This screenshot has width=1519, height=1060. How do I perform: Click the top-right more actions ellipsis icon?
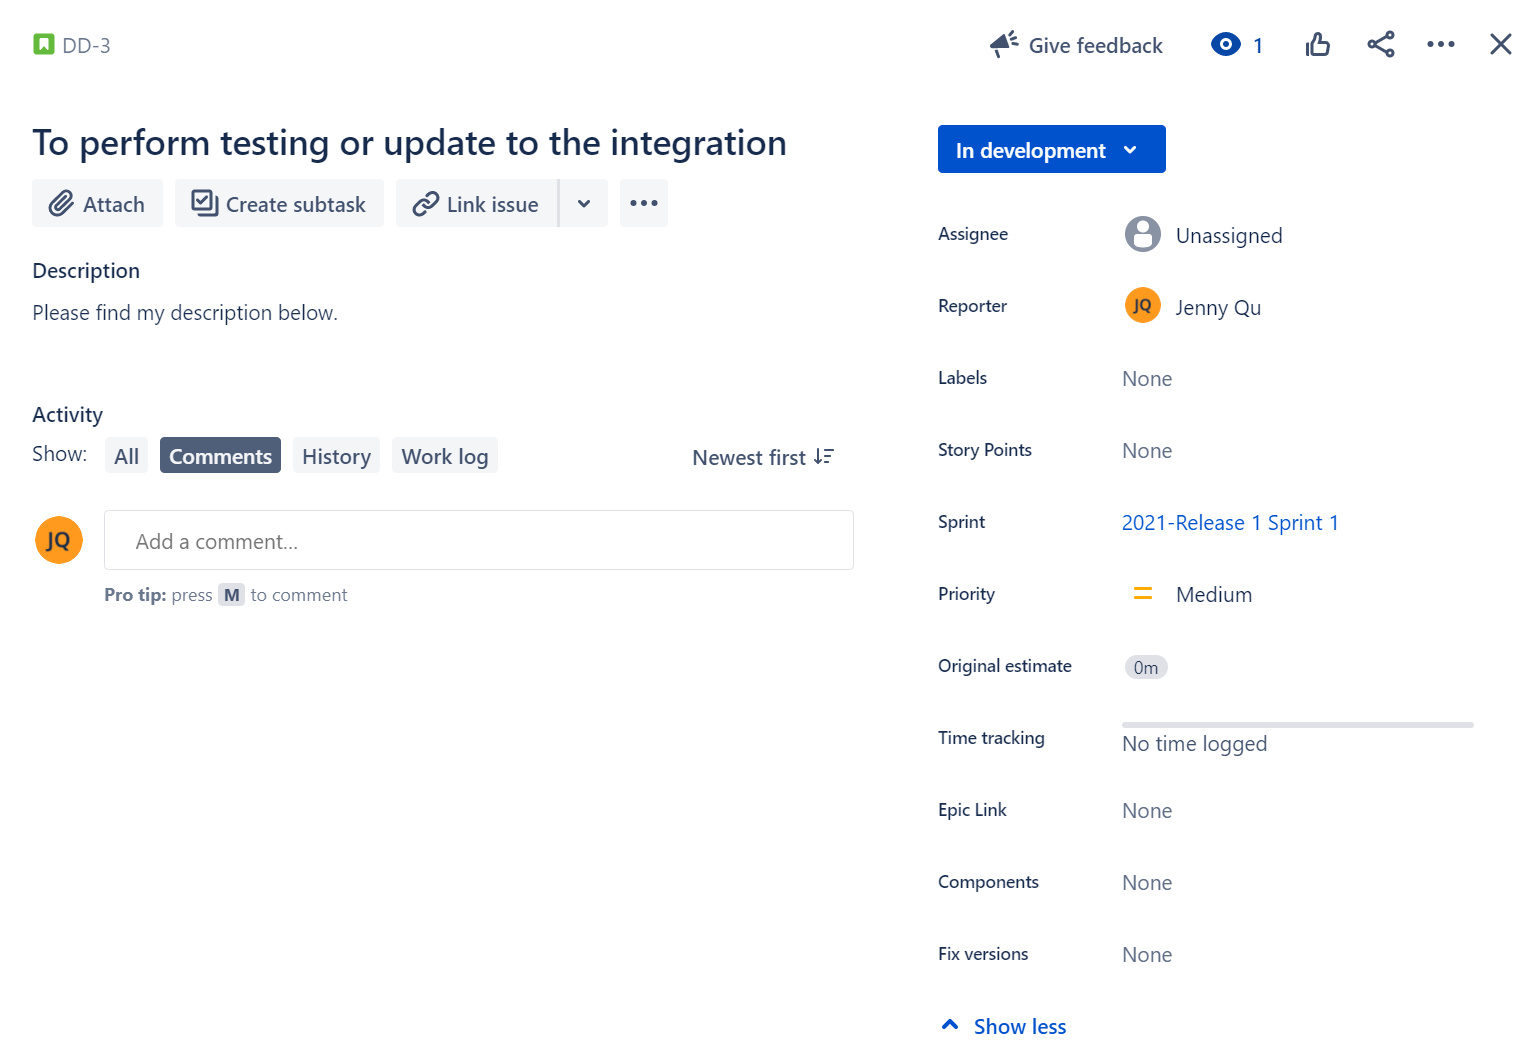tap(1440, 44)
